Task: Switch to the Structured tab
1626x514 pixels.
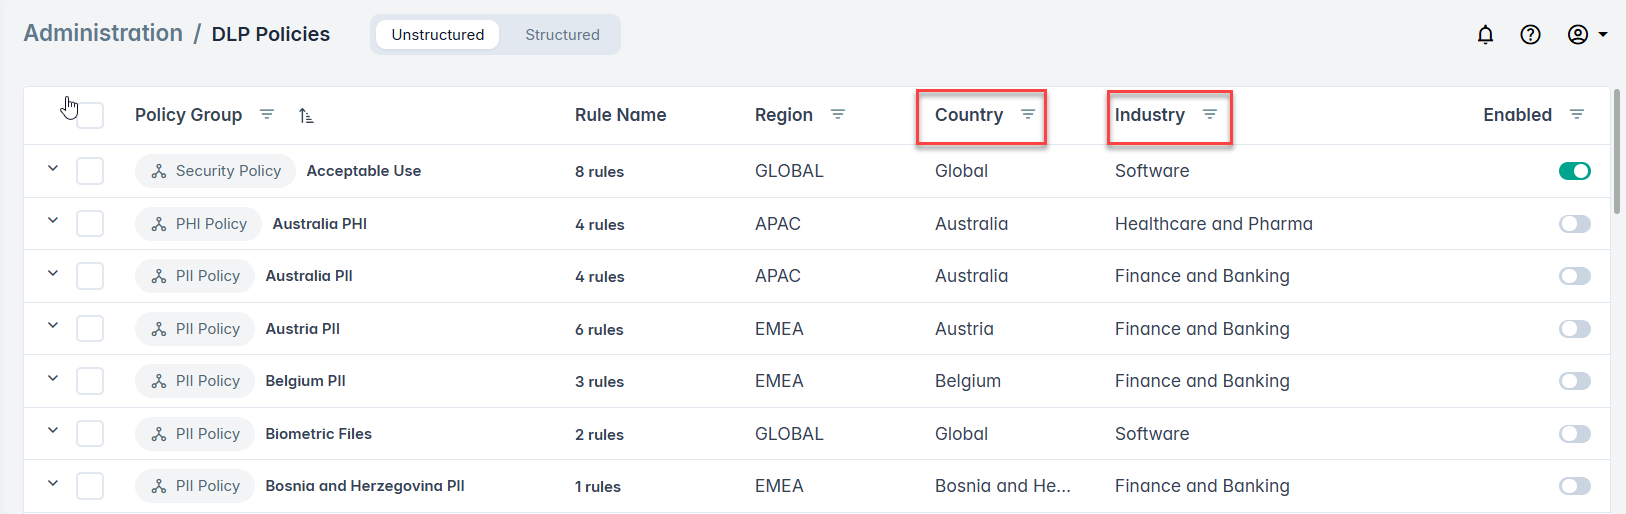Action: point(562,35)
